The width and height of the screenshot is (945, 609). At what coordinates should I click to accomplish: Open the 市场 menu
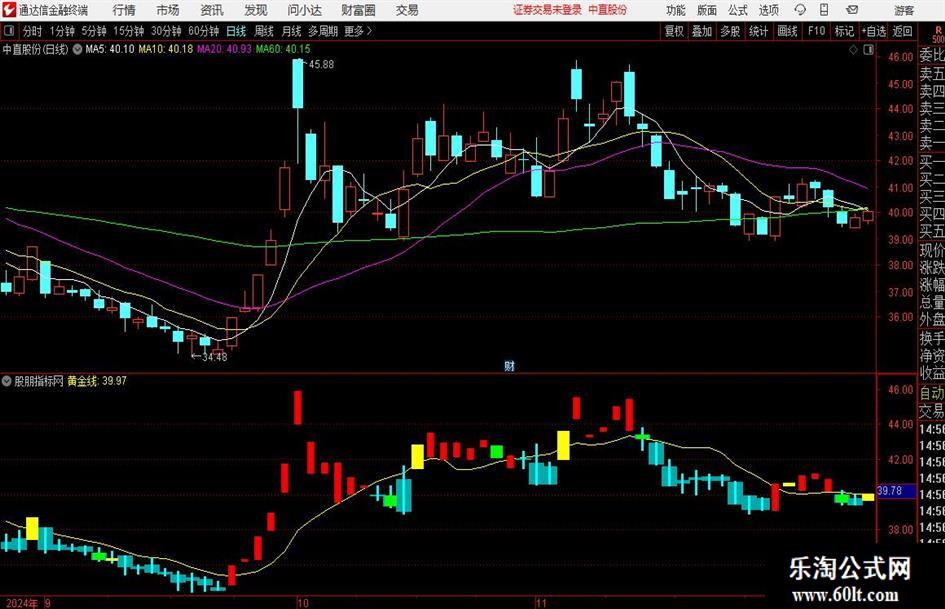pos(168,10)
